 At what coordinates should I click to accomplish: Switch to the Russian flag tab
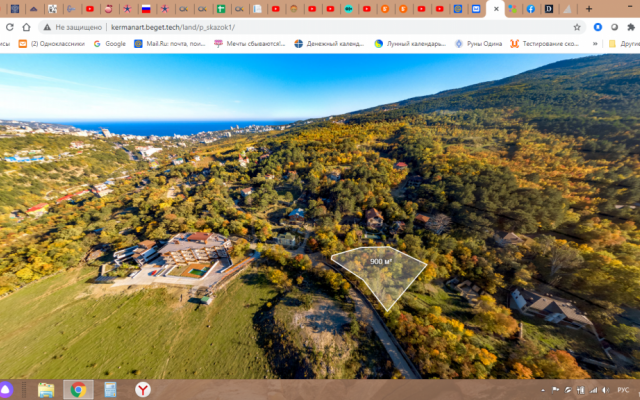(146, 9)
